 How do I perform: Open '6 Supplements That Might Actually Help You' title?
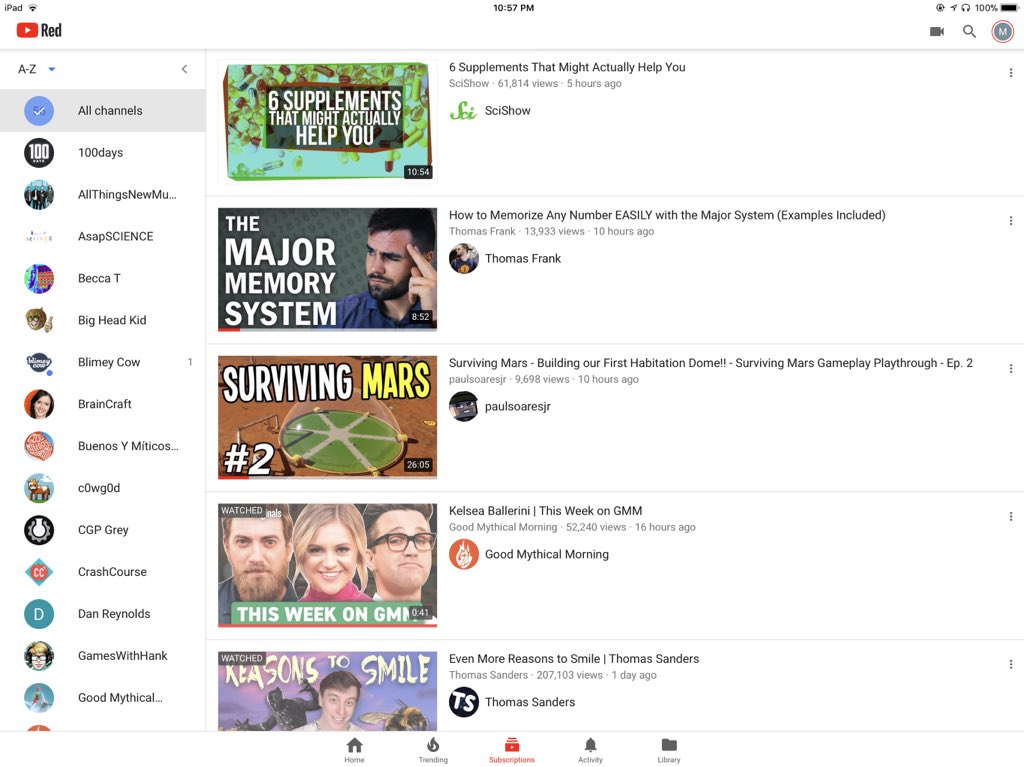pos(567,67)
